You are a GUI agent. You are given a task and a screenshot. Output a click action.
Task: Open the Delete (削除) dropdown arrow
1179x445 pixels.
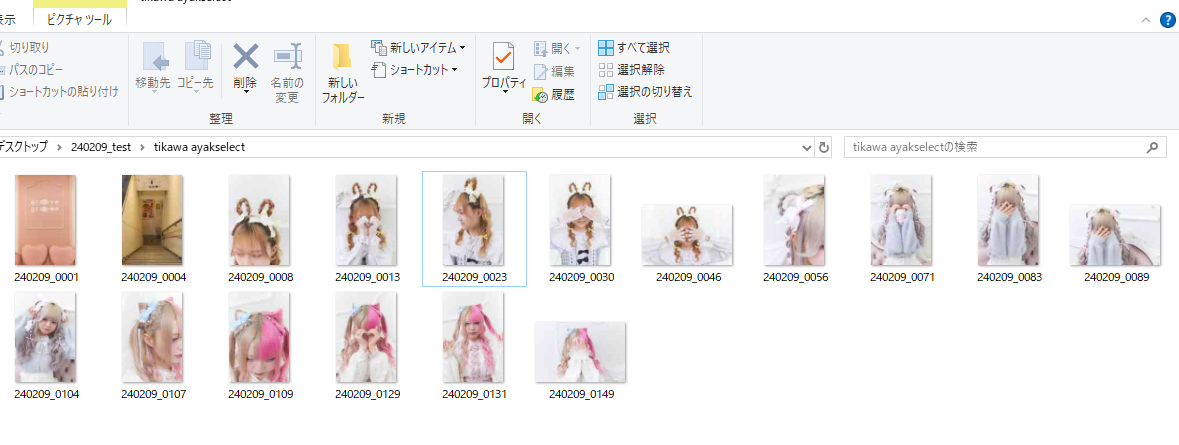pyautogui.click(x=245, y=92)
